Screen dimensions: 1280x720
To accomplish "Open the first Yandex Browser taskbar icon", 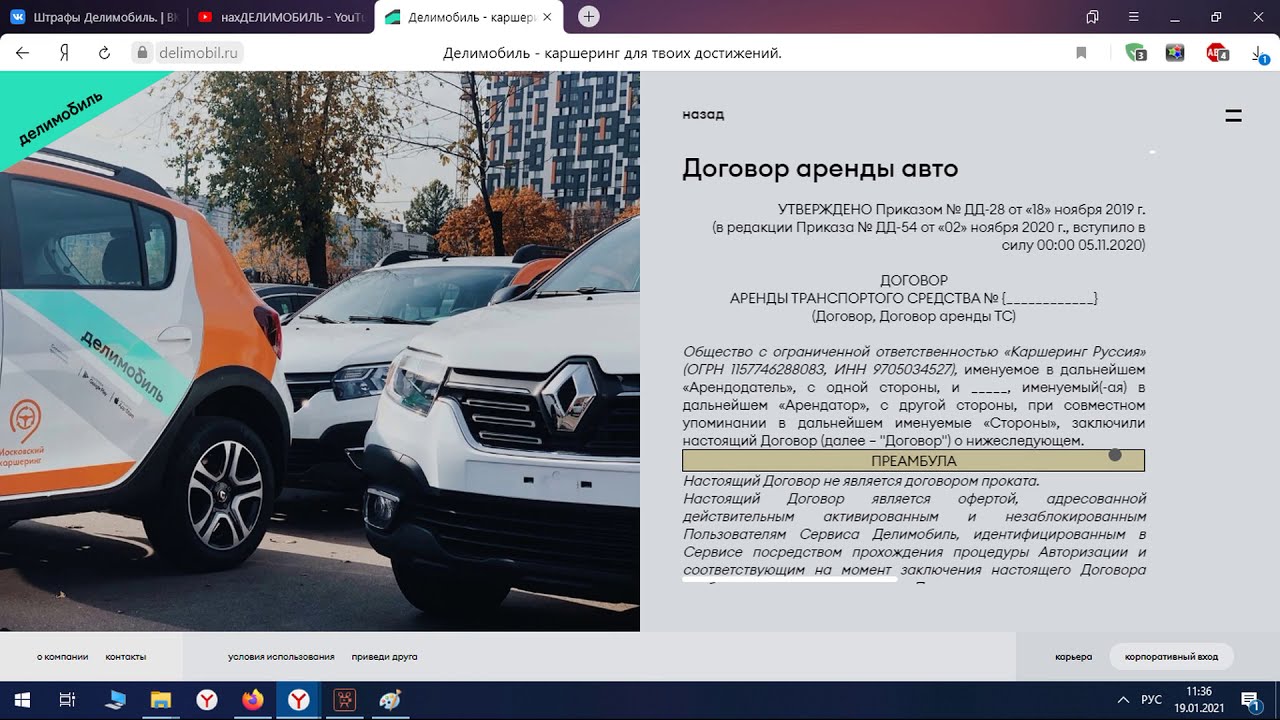I will point(207,701).
